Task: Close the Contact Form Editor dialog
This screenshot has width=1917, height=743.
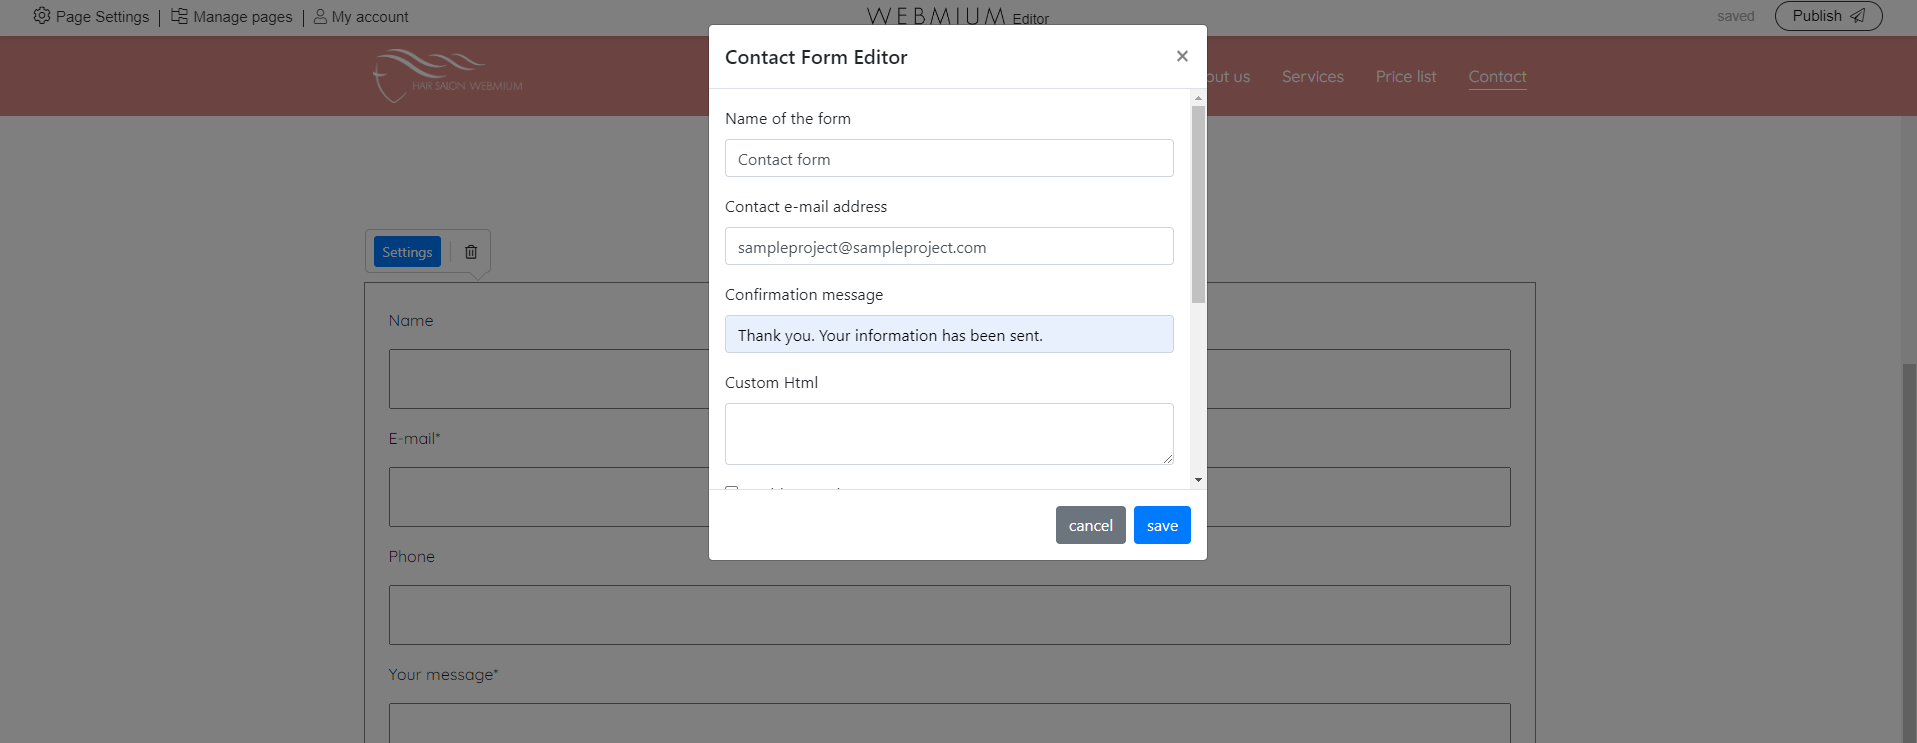Action: (1182, 56)
